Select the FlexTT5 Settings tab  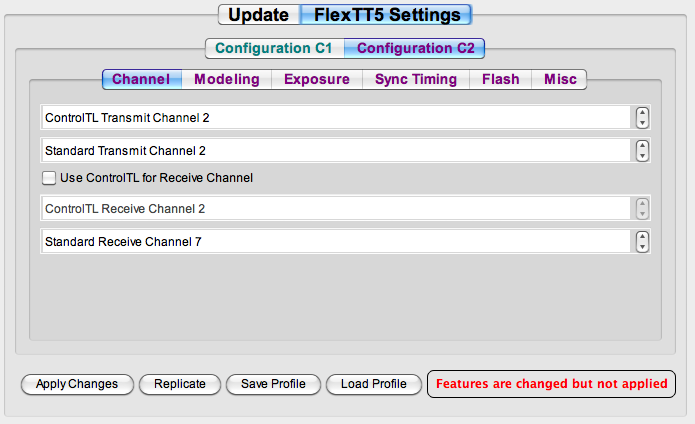point(386,15)
